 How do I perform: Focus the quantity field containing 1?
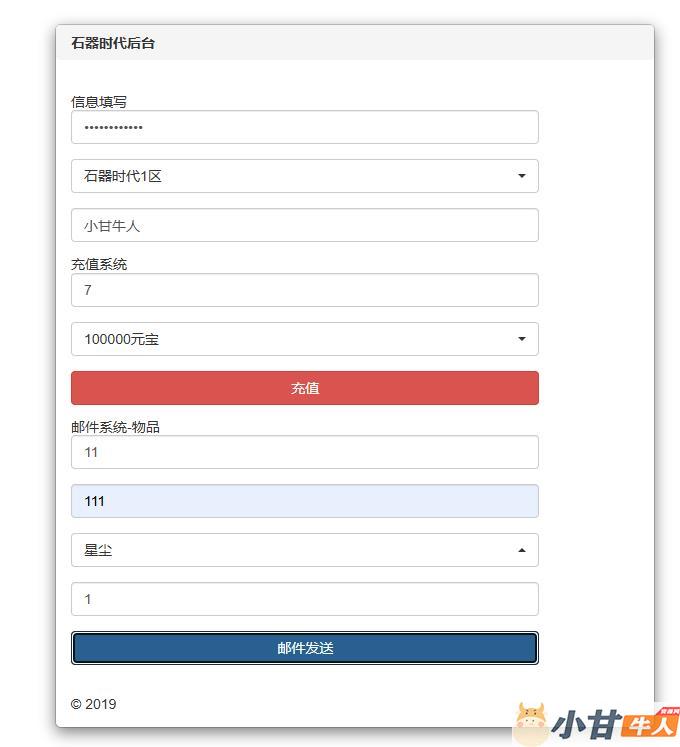click(x=304, y=599)
